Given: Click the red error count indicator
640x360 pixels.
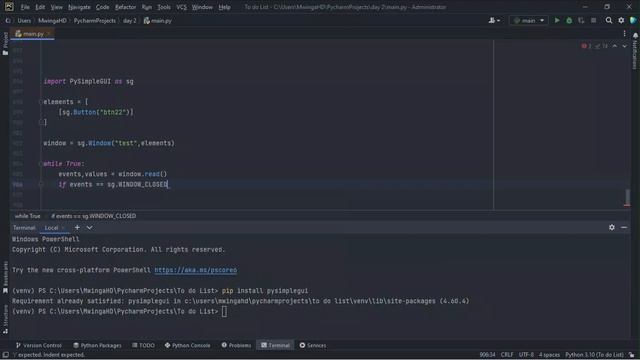Looking at the screenshot, I should [x=586, y=46].
